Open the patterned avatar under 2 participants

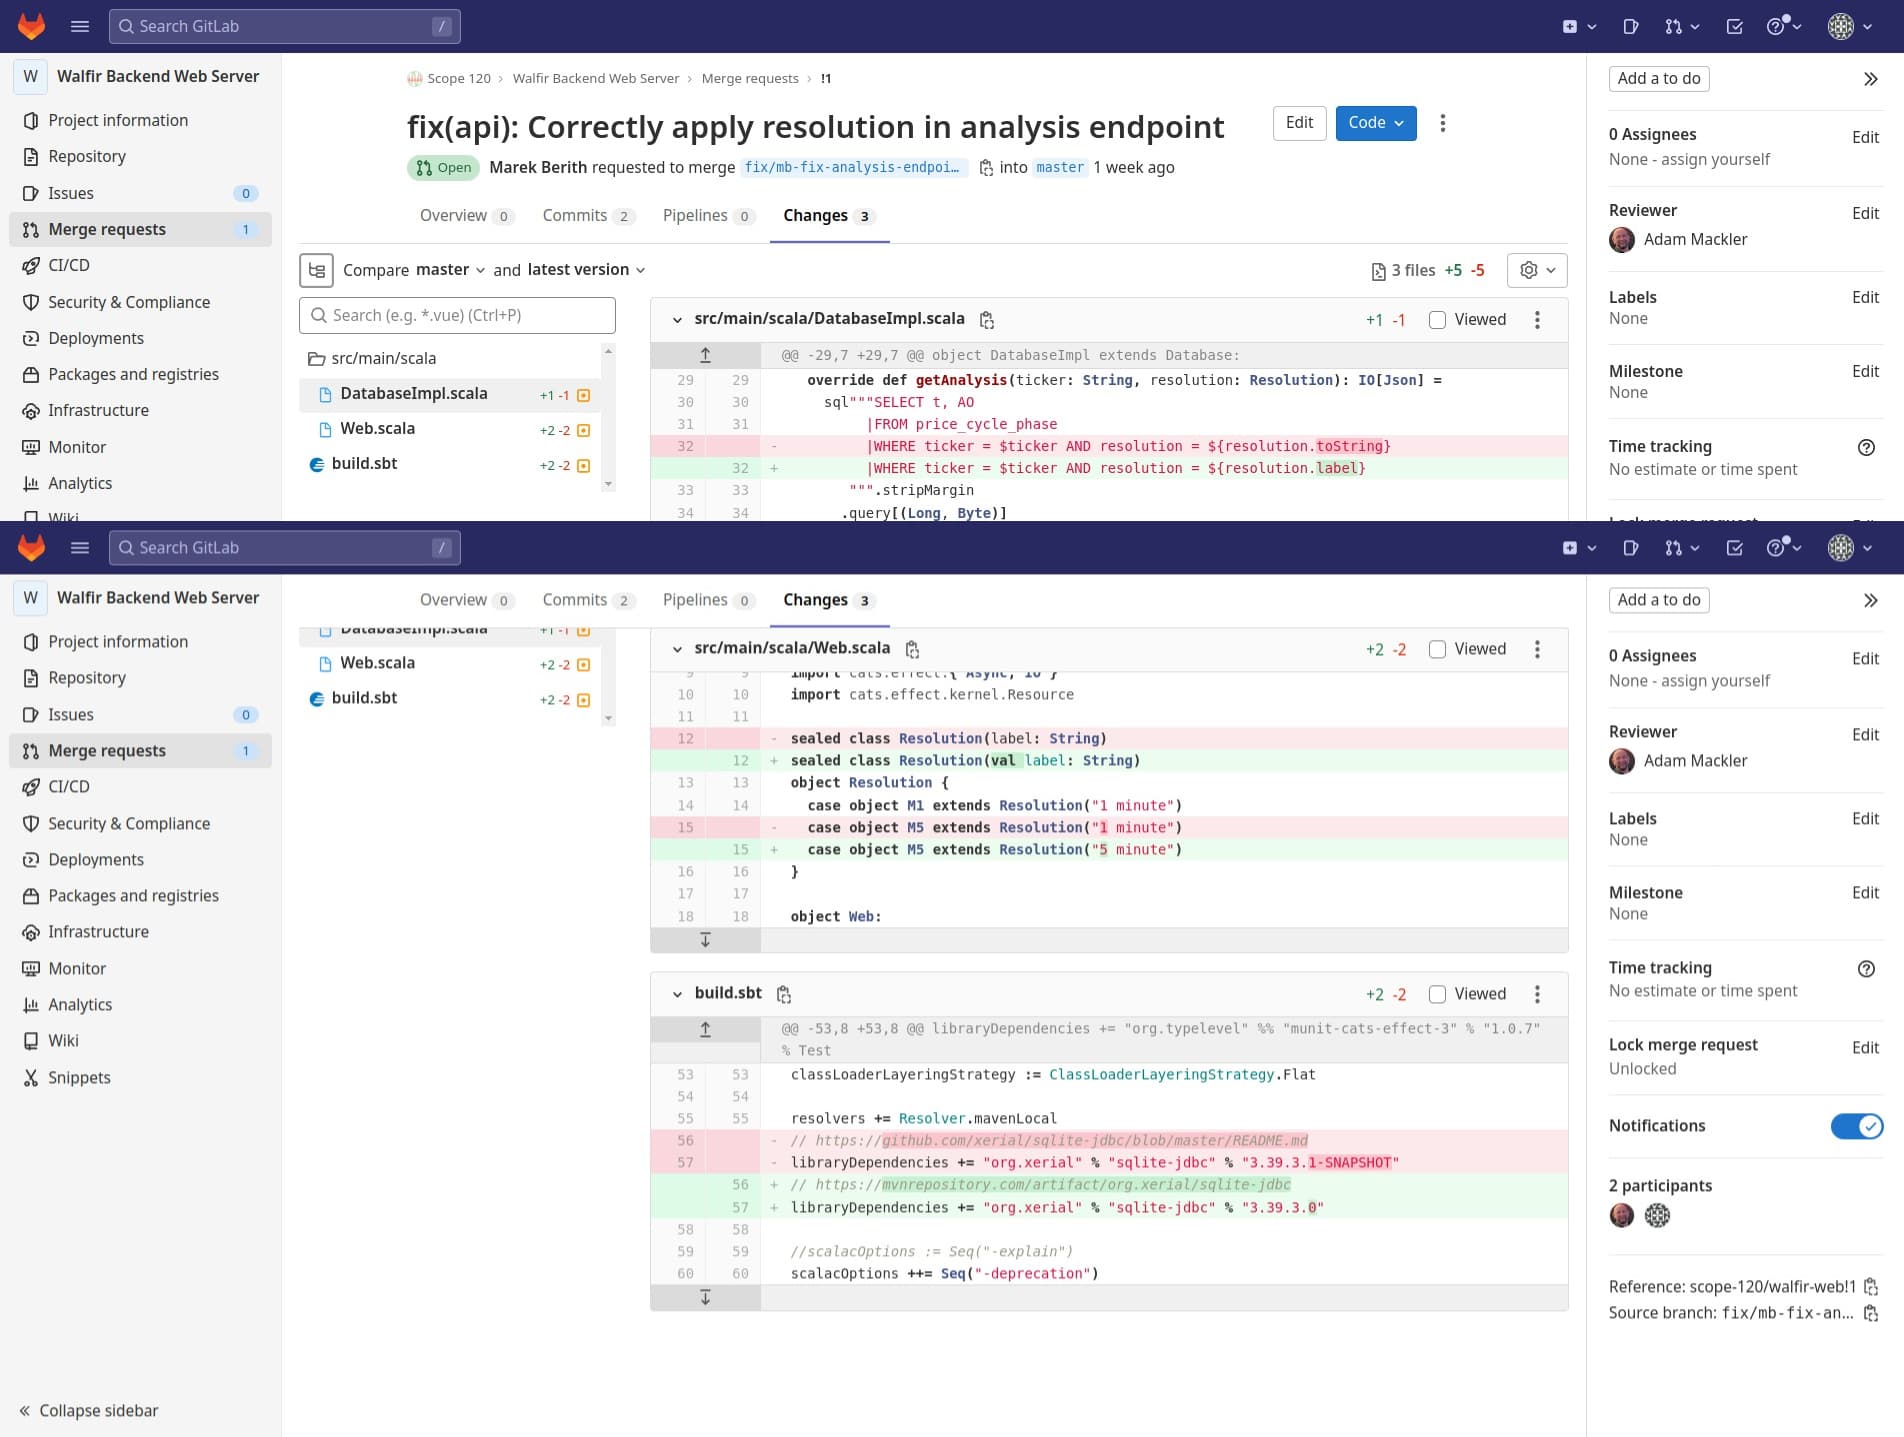pos(1657,1215)
